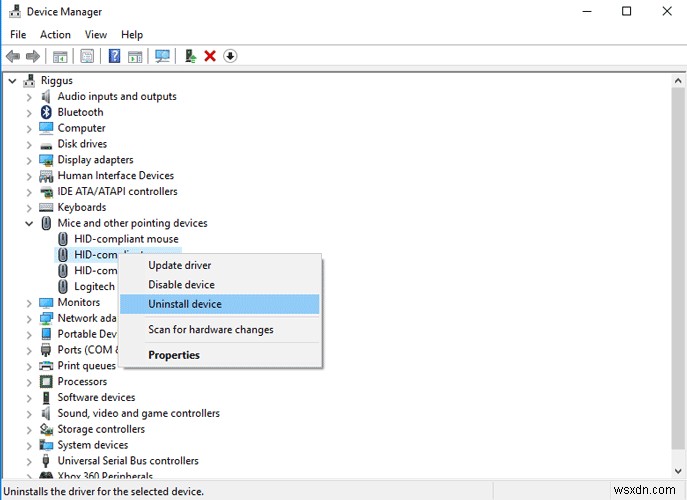Click the scan for hardware monitor icon
This screenshot has width=687, height=500.
(x=163, y=56)
